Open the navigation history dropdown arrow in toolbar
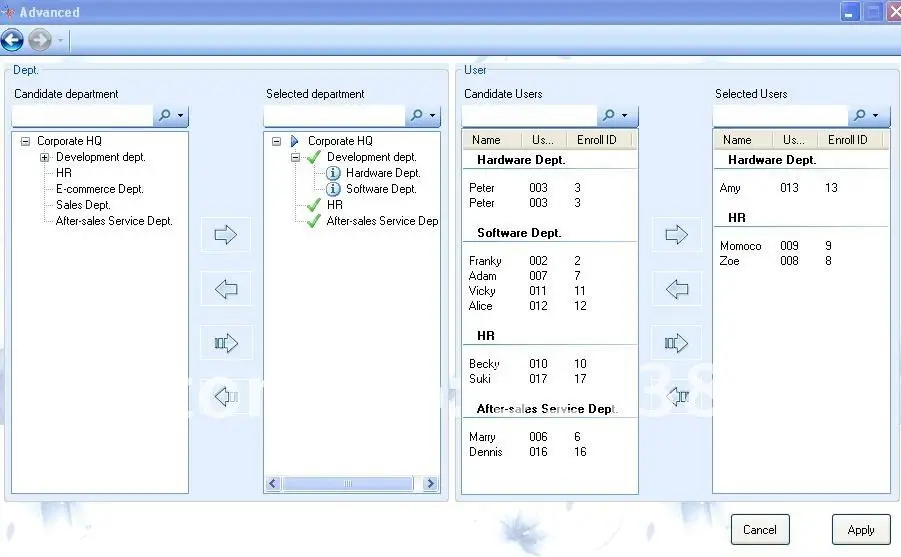The image size is (901, 557). 60,41
